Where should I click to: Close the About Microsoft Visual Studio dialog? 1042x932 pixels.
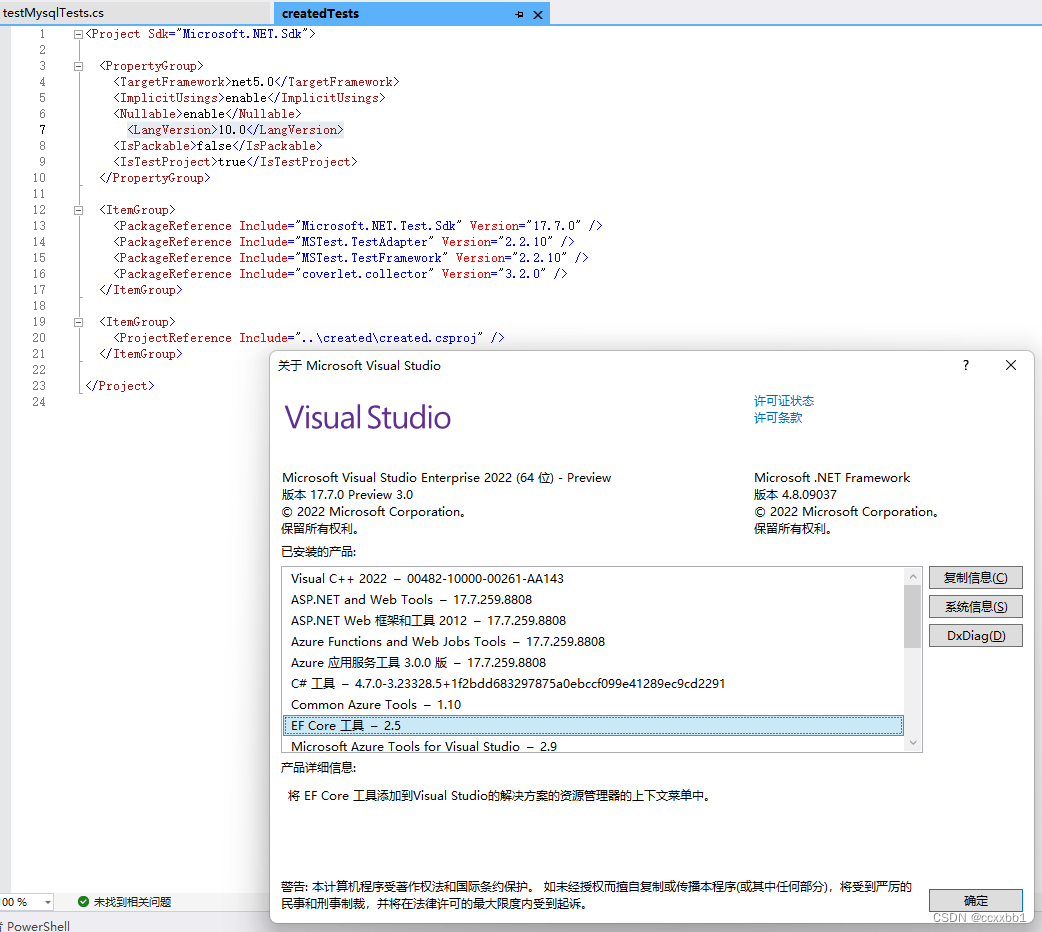[x=1011, y=365]
